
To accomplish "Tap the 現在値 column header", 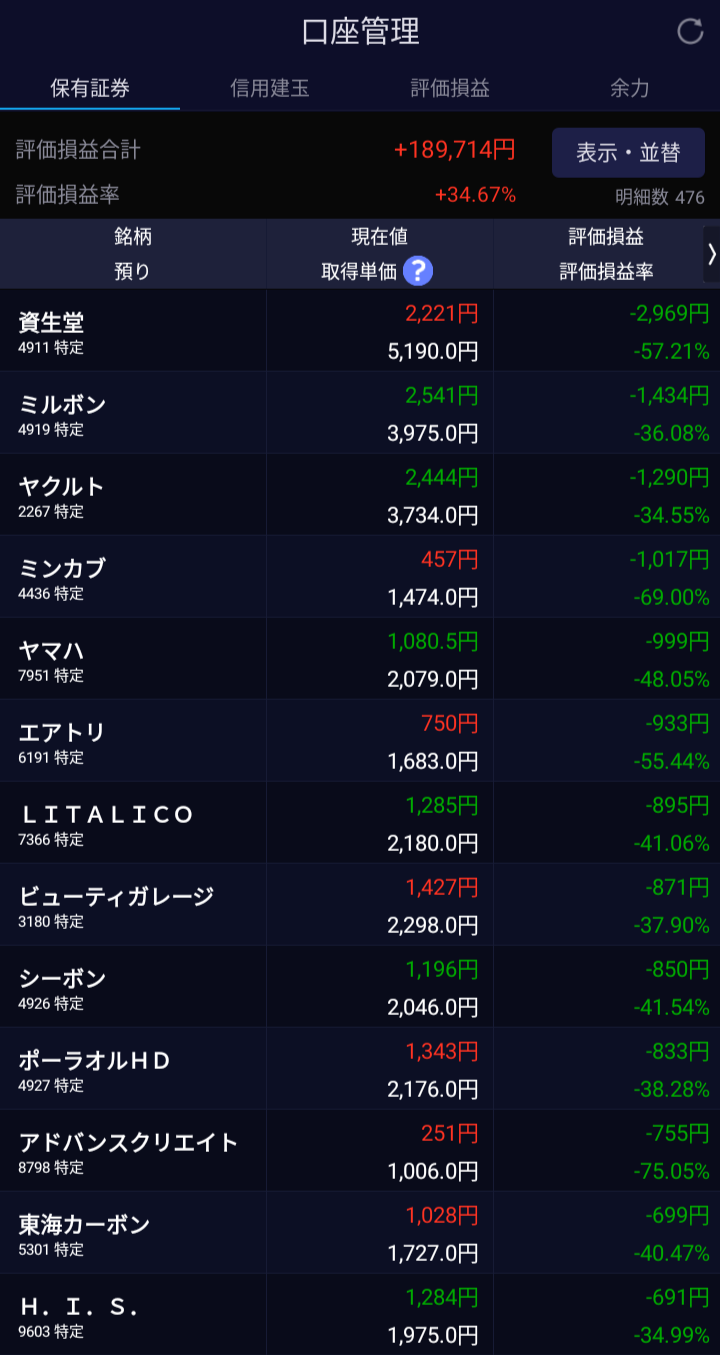I will pyautogui.click(x=379, y=237).
